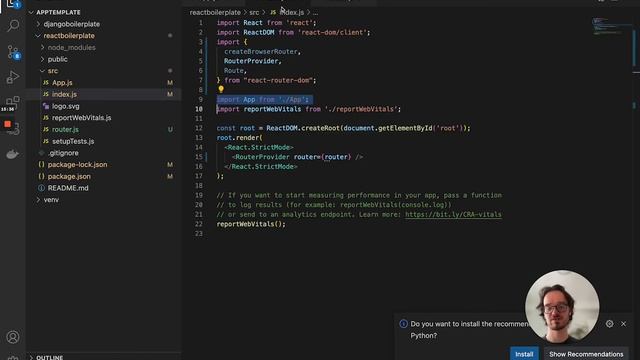Open the Docker view in activity bar
The height and width of the screenshot is (360, 640).
[x=13, y=154]
